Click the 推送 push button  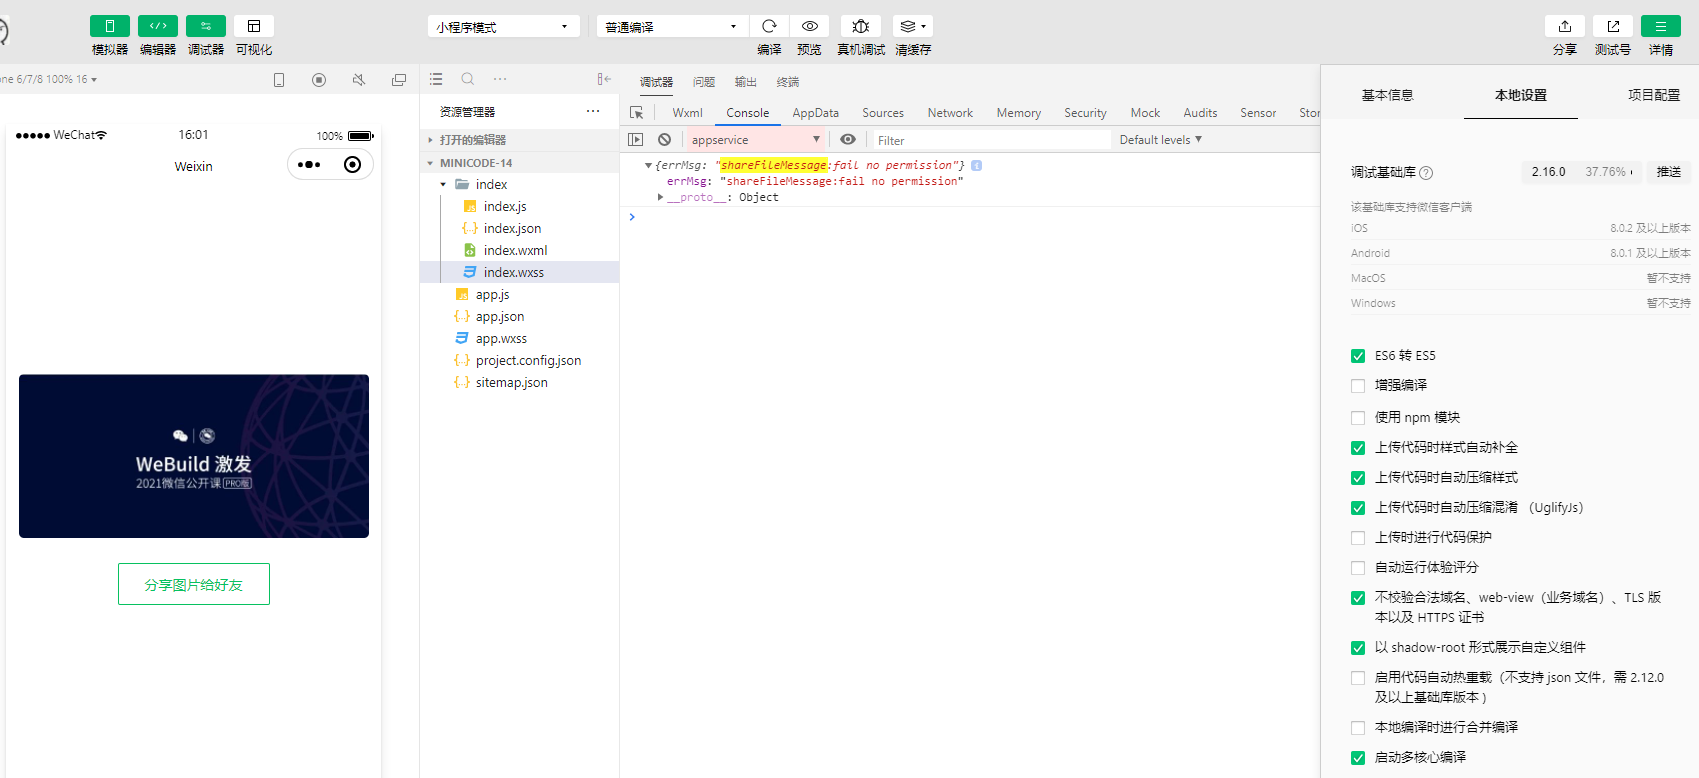click(1669, 172)
